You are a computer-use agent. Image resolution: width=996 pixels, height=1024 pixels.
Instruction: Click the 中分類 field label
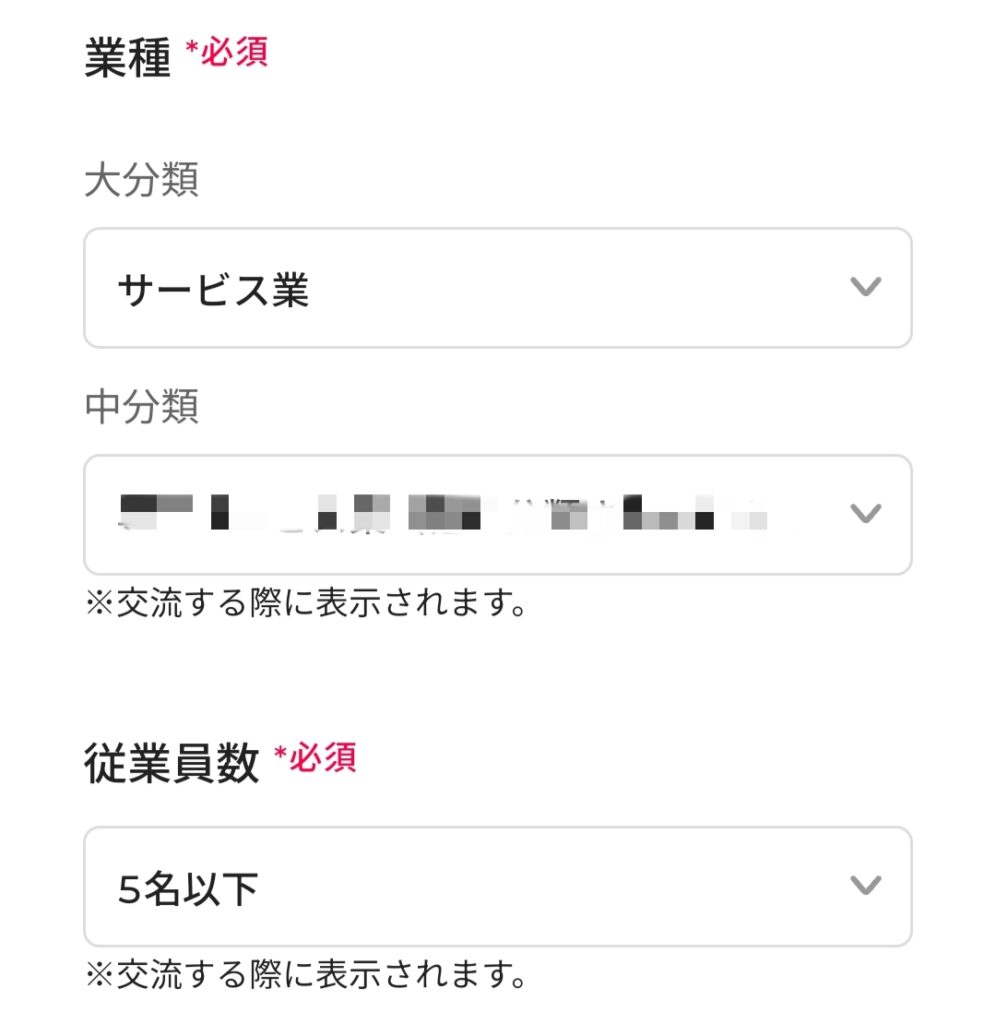pos(141,407)
